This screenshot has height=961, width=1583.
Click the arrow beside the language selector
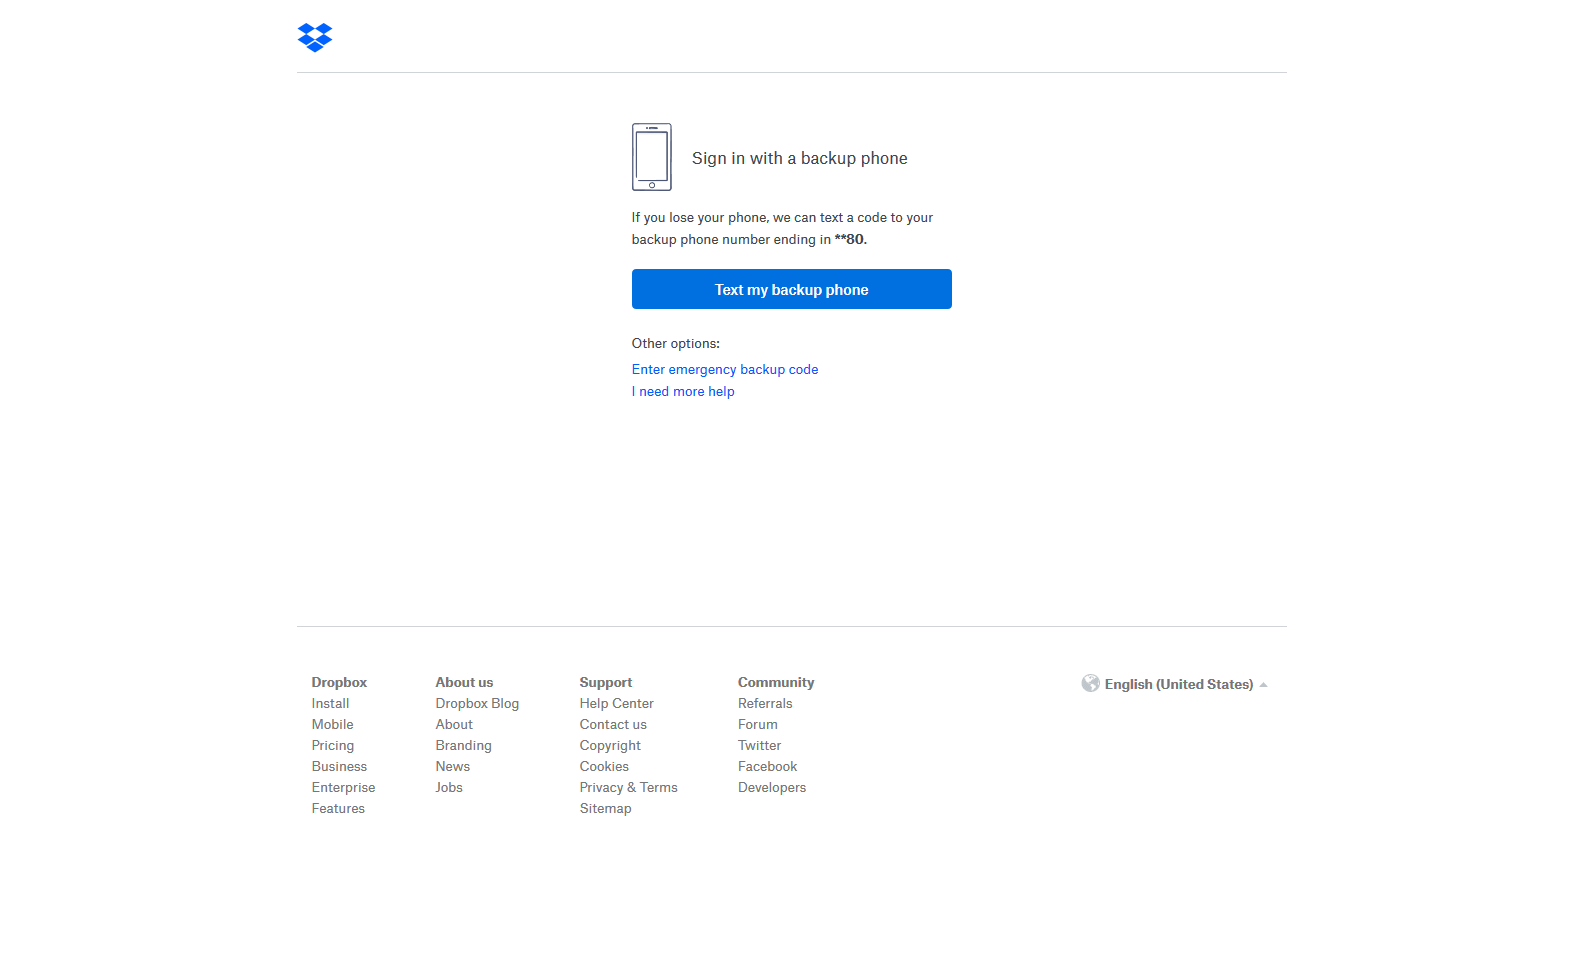[1264, 685]
